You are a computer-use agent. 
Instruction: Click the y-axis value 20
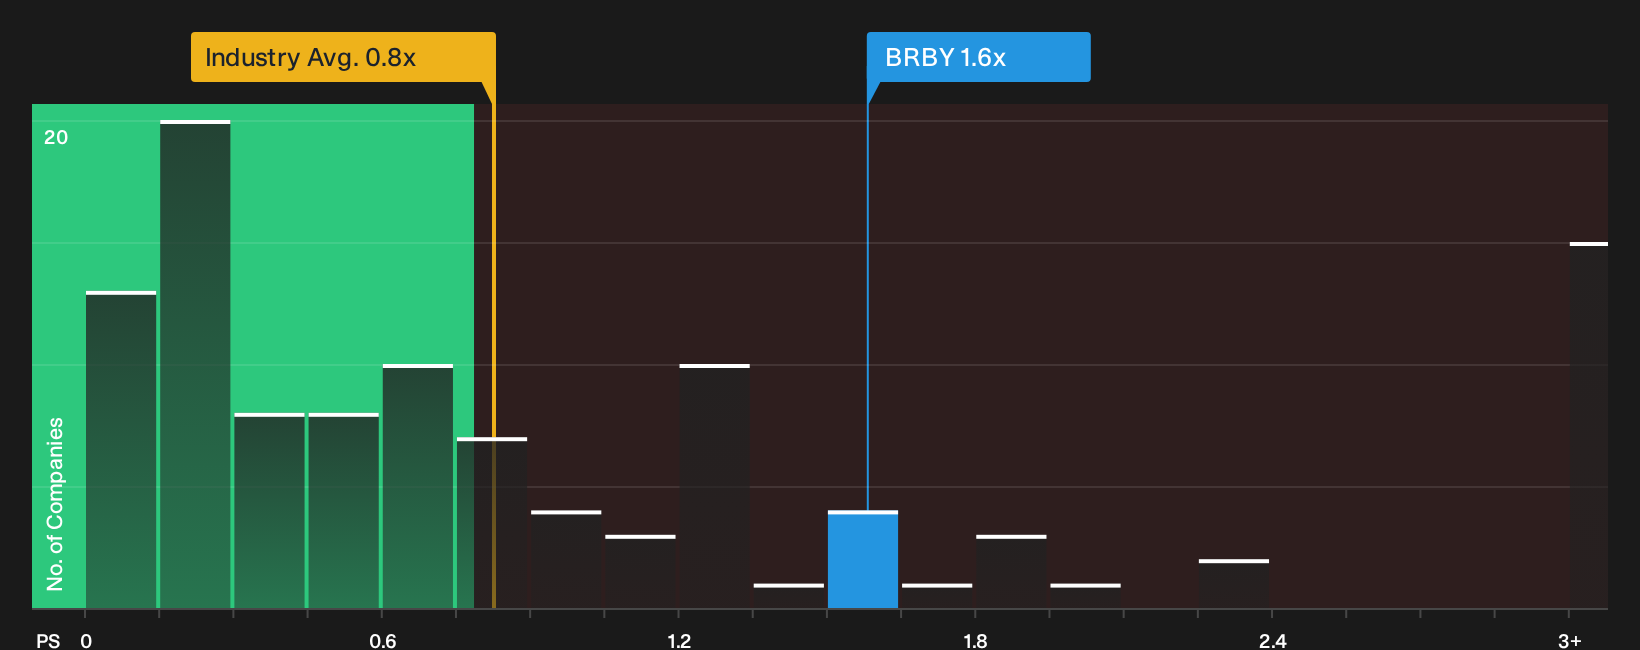coord(56,137)
